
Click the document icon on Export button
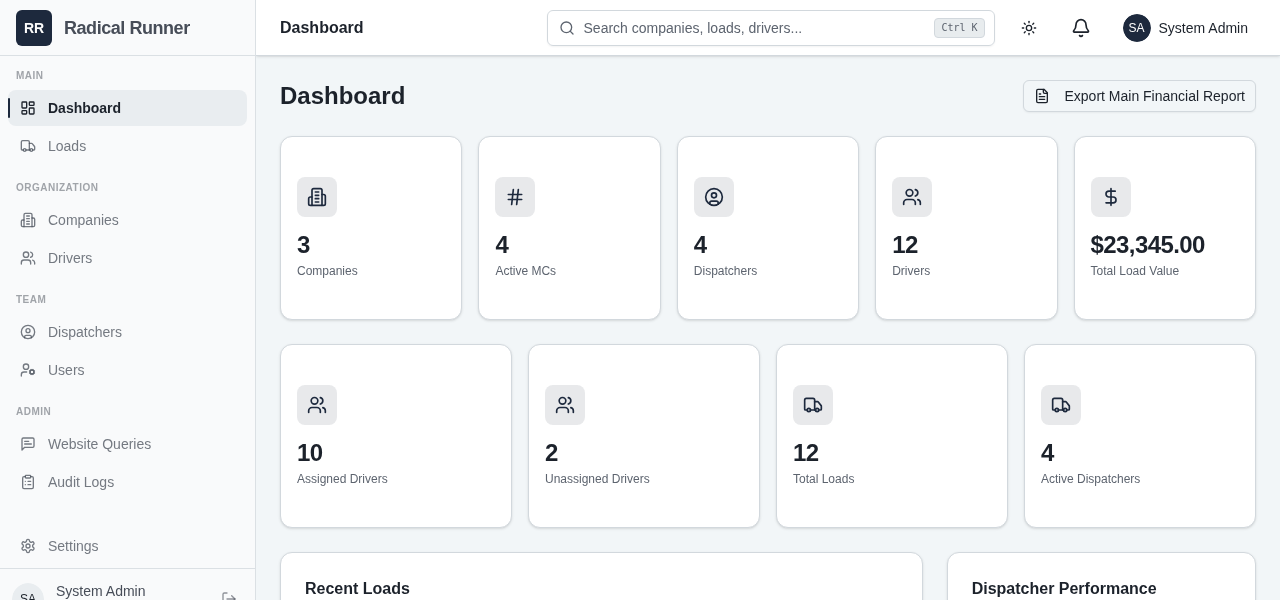[1042, 96]
